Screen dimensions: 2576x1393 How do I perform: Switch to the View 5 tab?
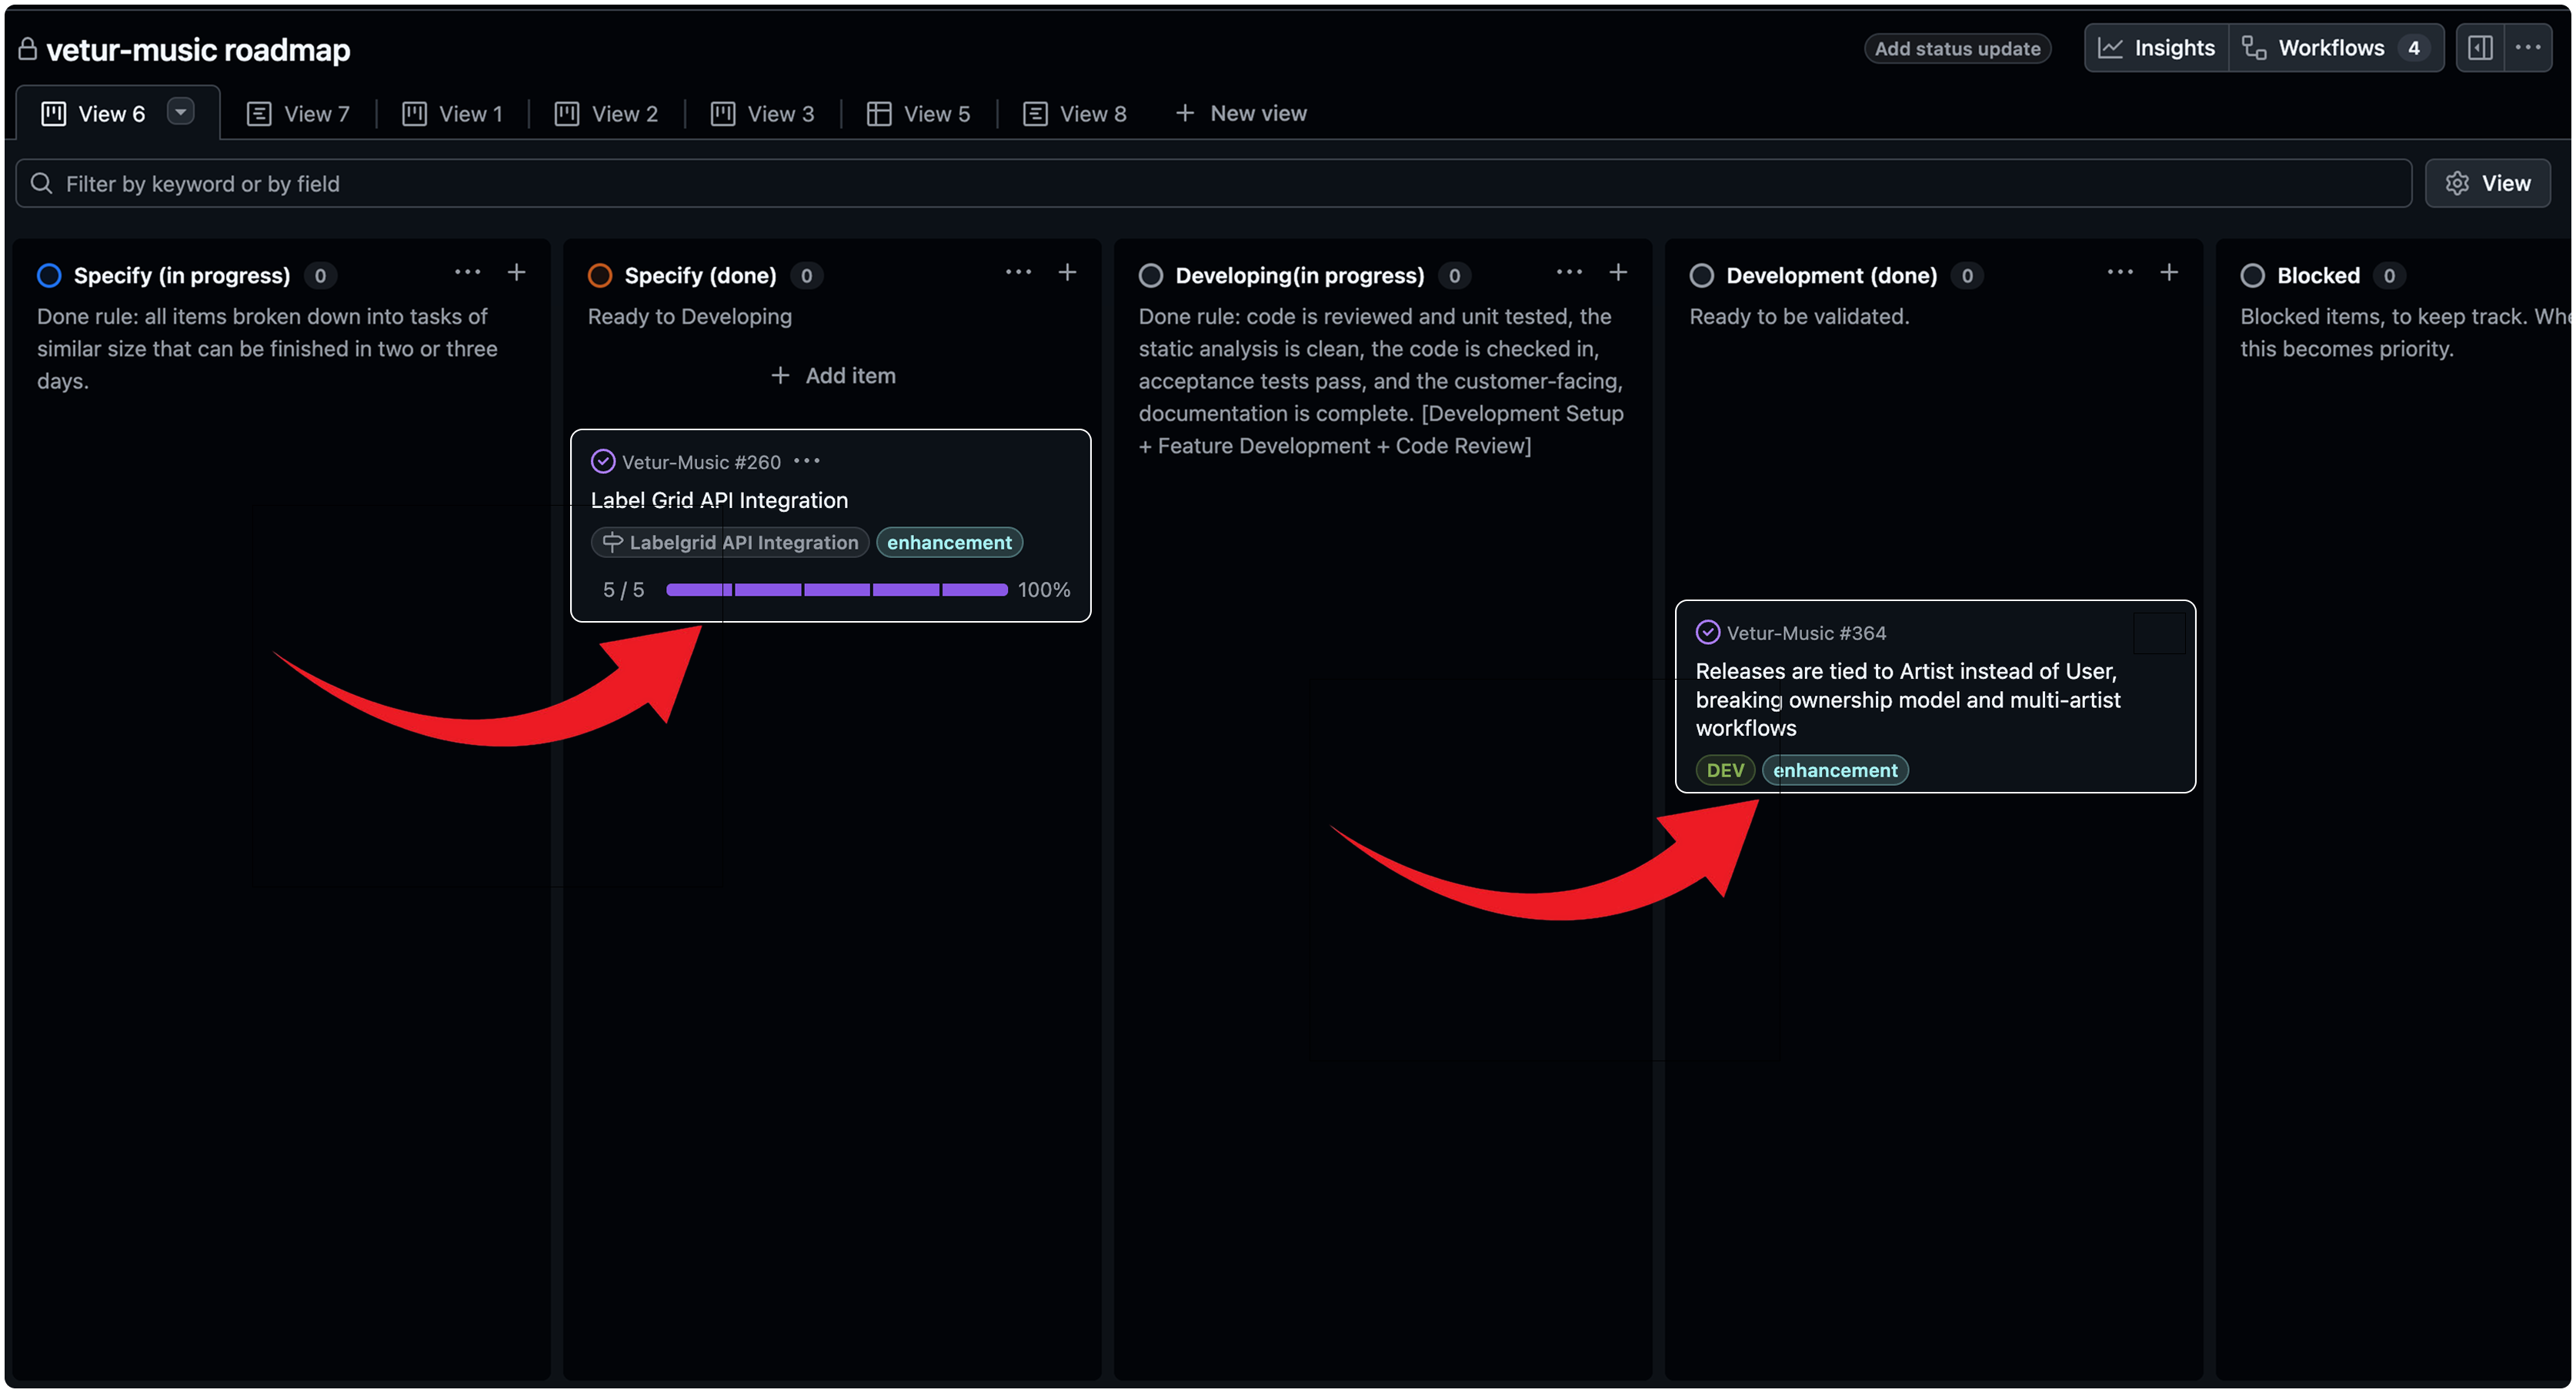coord(919,114)
